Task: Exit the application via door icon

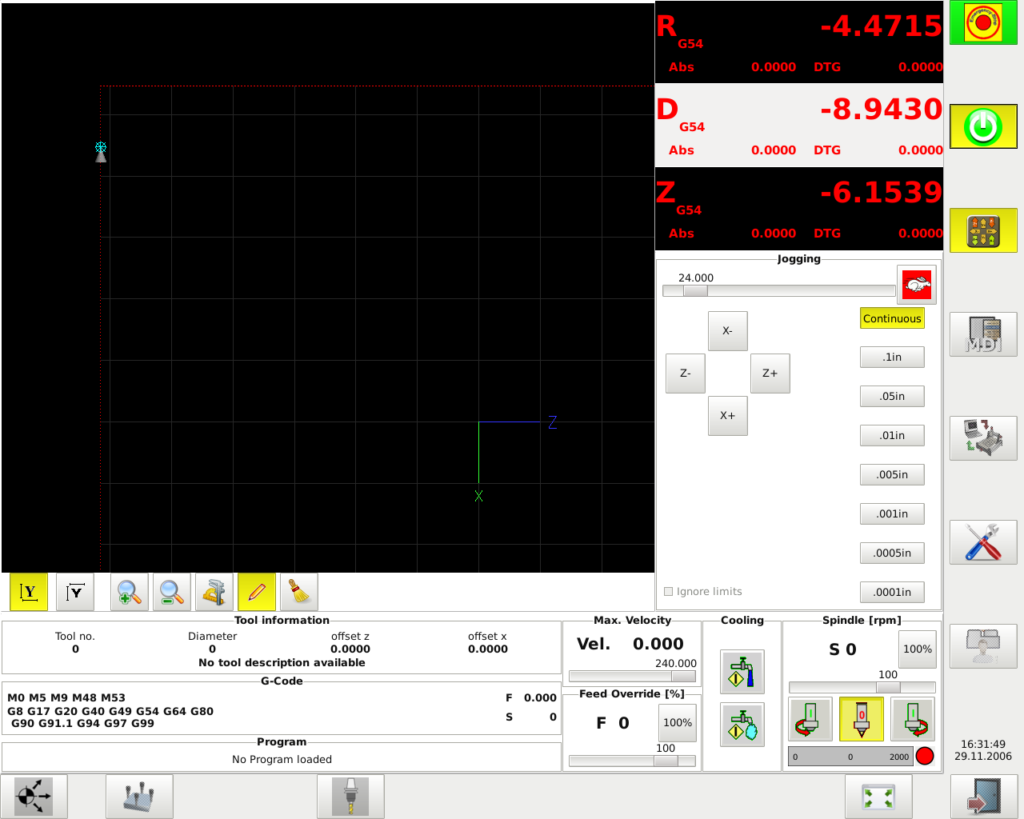Action: click(x=984, y=797)
